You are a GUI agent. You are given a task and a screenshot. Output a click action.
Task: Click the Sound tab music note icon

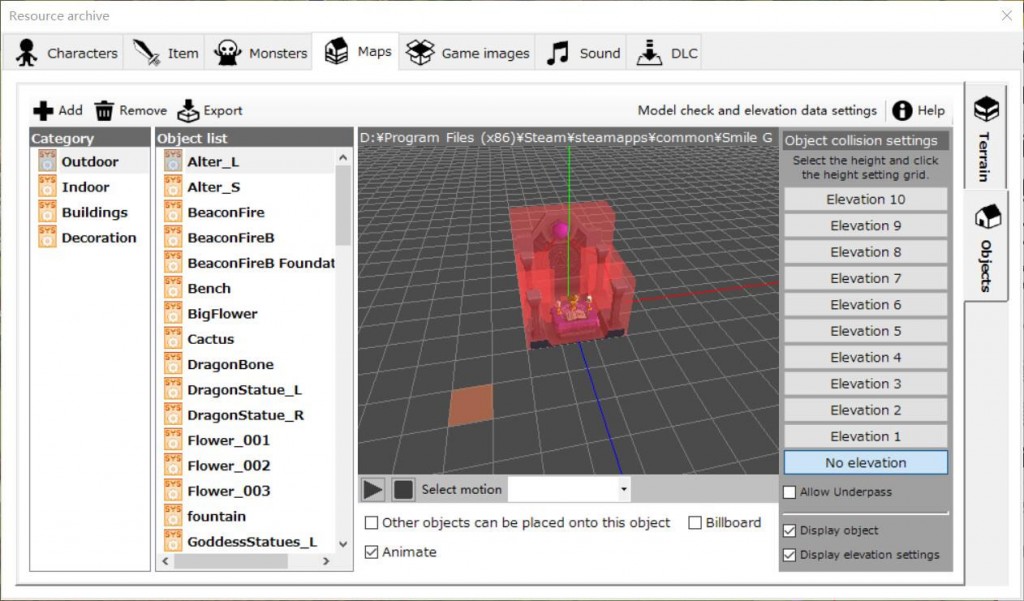click(x=558, y=53)
